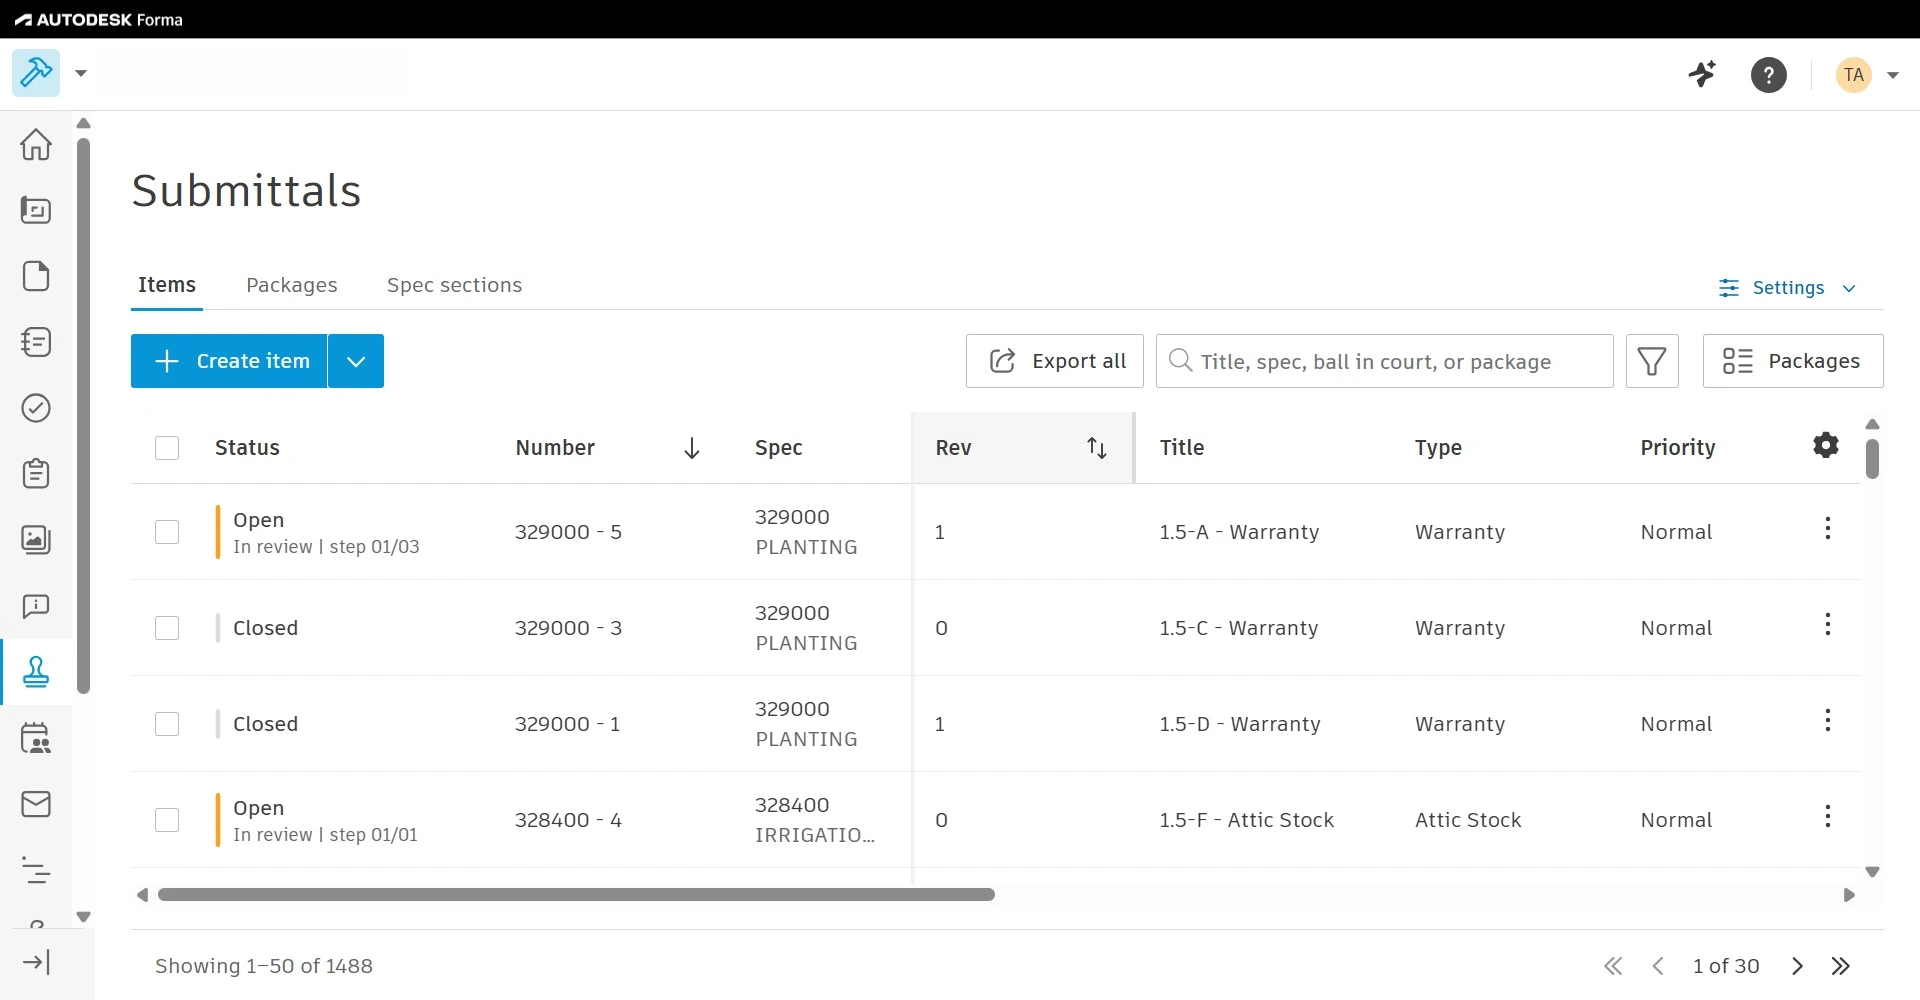Open the Issues checkmark circle icon
The width and height of the screenshot is (1920, 1000).
point(36,408)
